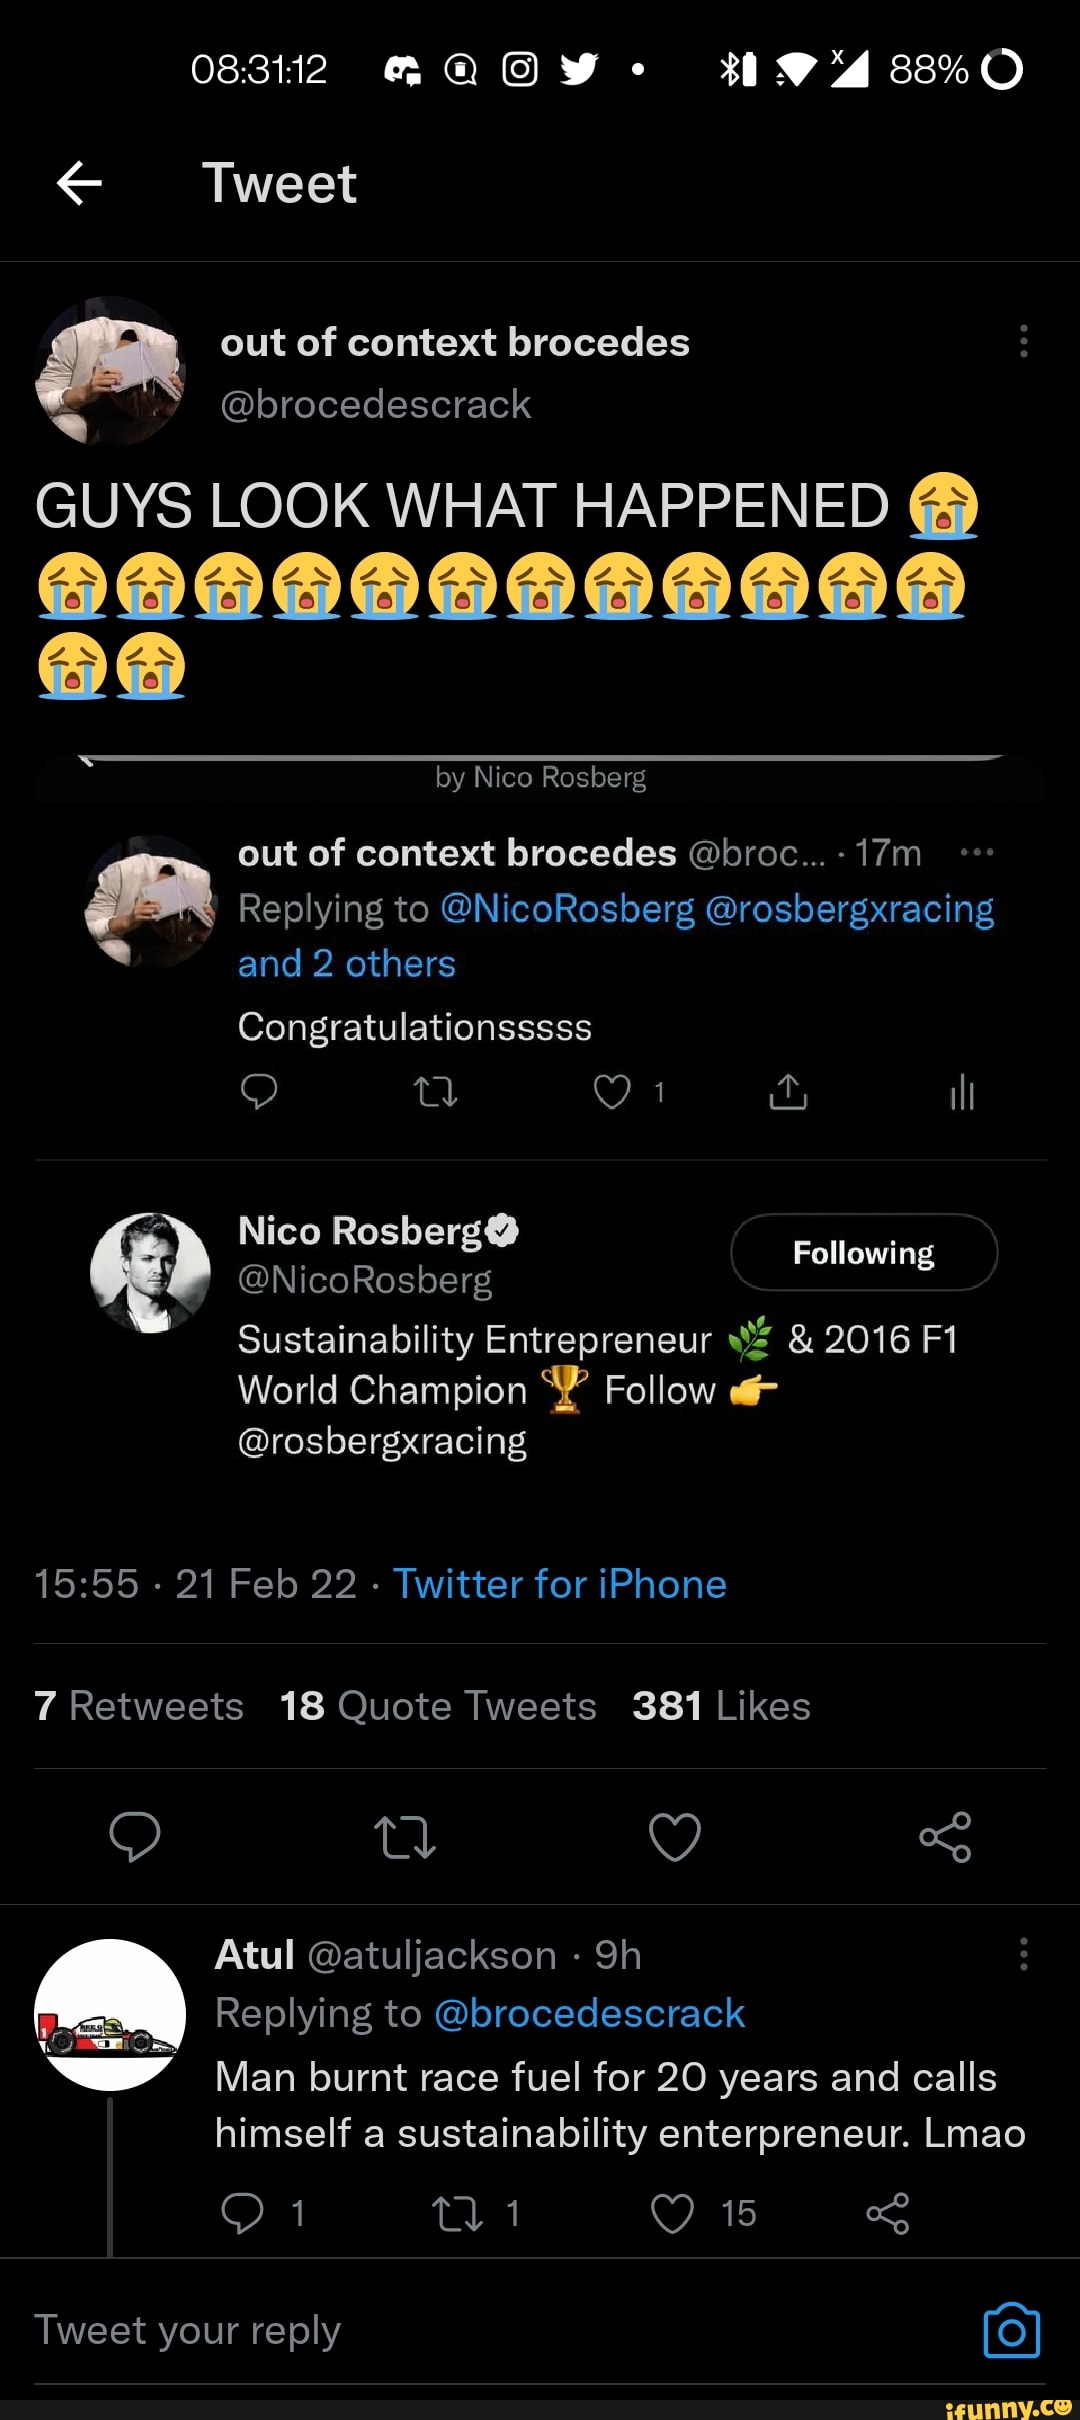Retweet the main tweet
The image size is (1080, 2420).
click(x=405, y=1836)
